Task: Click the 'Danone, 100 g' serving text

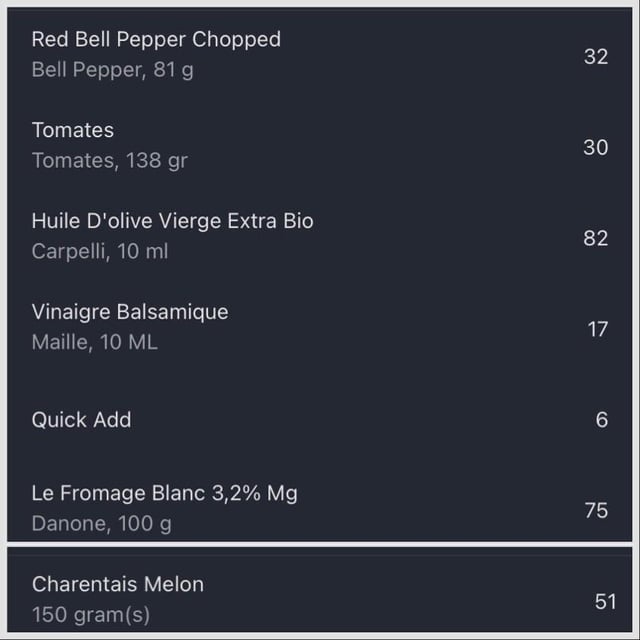Action: tap(102, 524)
